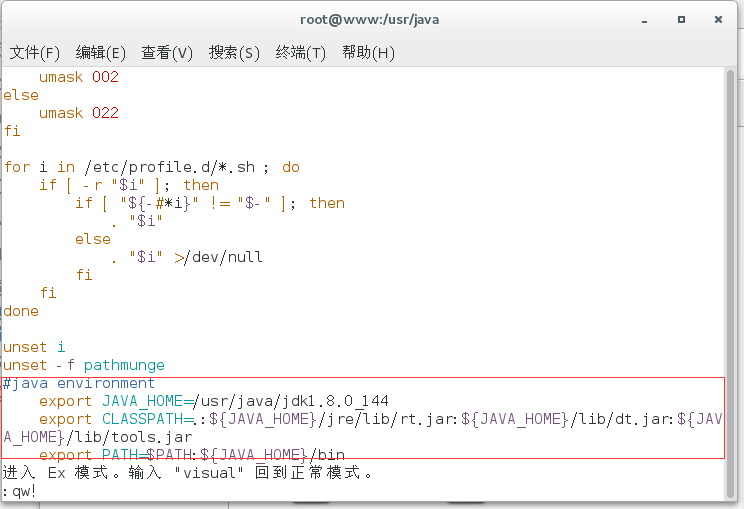The width and height of the screenshot is (744, 509).
Task: Click the unset -f pathmunge line
Action: (84, 365)
